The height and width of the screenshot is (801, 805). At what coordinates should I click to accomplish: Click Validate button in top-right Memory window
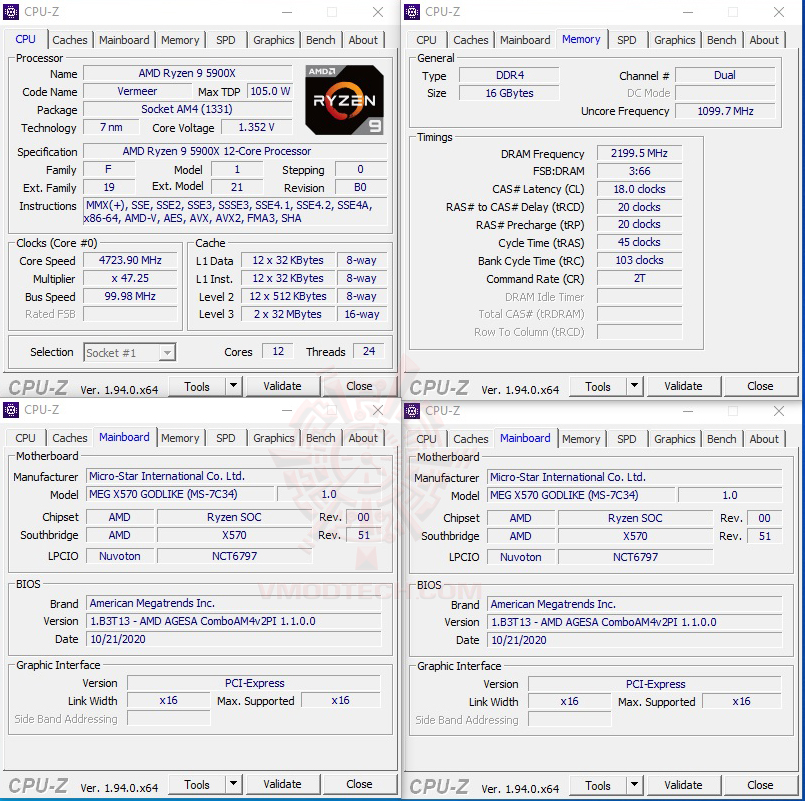pyautogui.click(x=683, y=386)
